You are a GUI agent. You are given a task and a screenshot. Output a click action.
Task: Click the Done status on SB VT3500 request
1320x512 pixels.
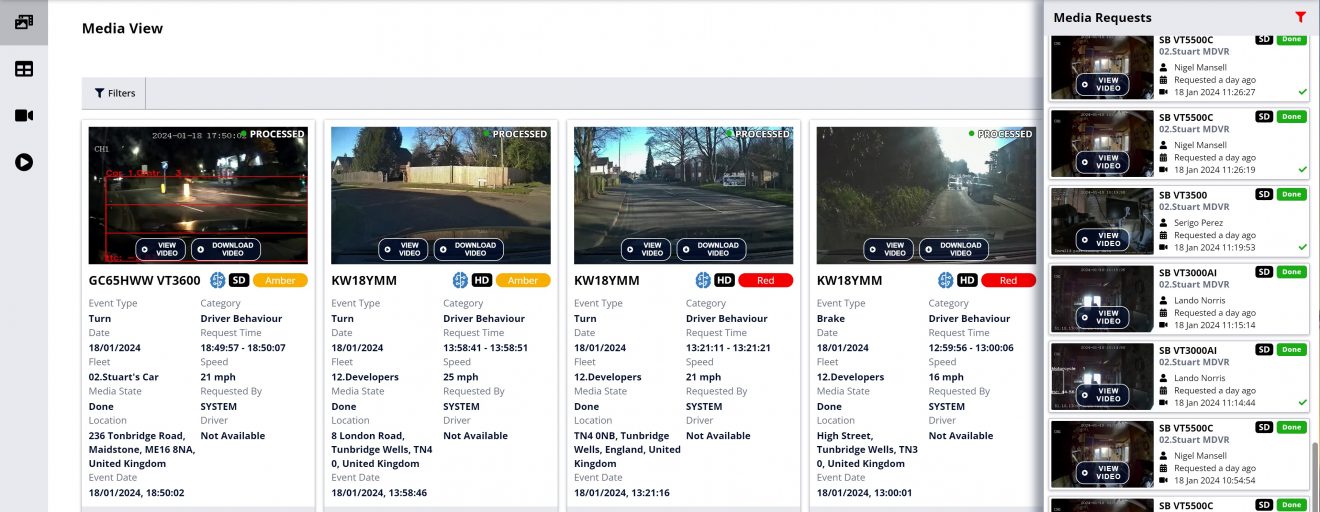click(1291, 194)
